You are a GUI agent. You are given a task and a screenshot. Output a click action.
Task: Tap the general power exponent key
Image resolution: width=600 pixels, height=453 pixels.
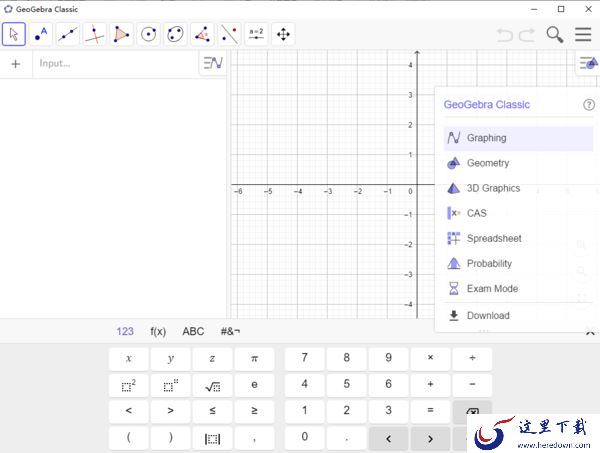[x=171, y=385]
